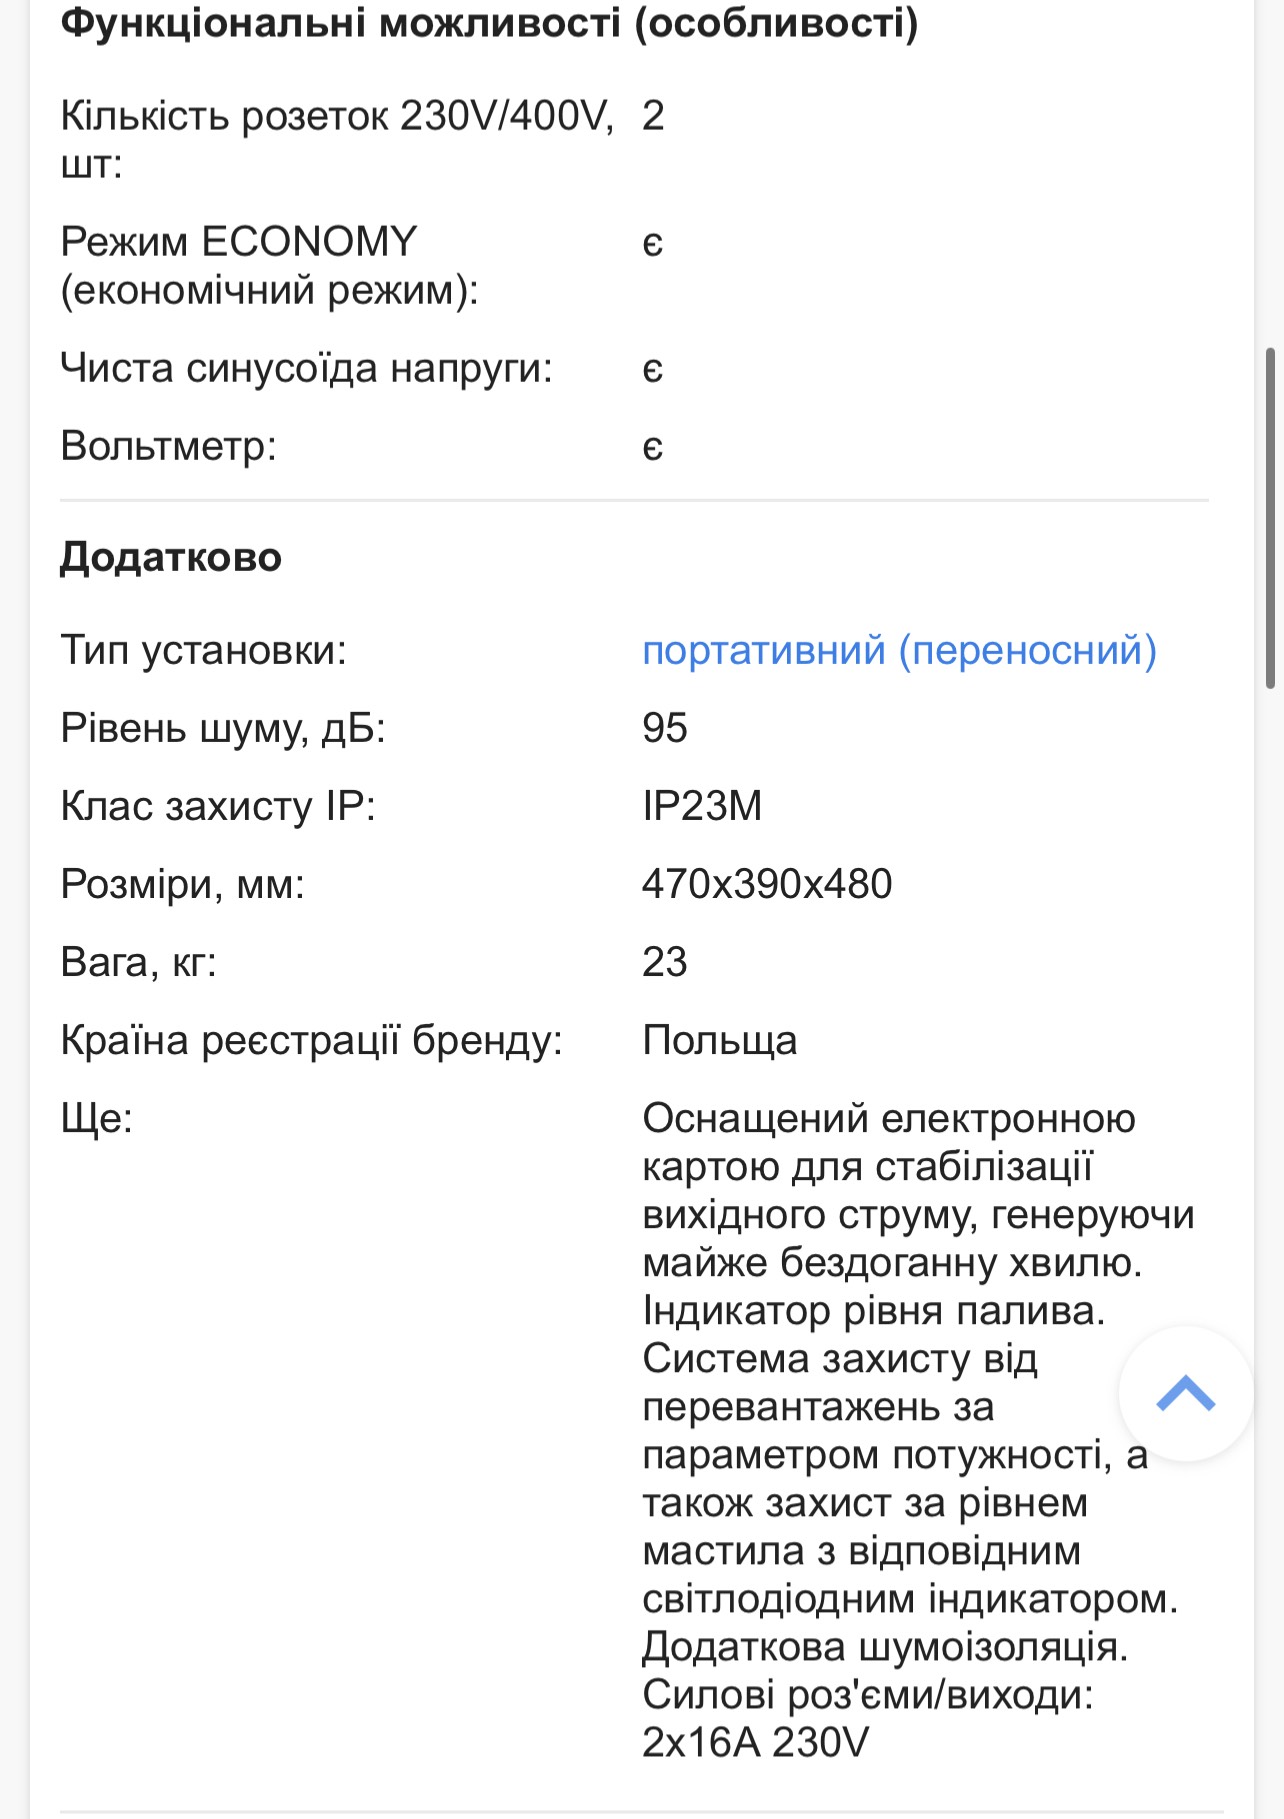1284x1819 pixels.
Task: Tap the scroll-to-top arrow button
Action: [x=1186, y=1393]
